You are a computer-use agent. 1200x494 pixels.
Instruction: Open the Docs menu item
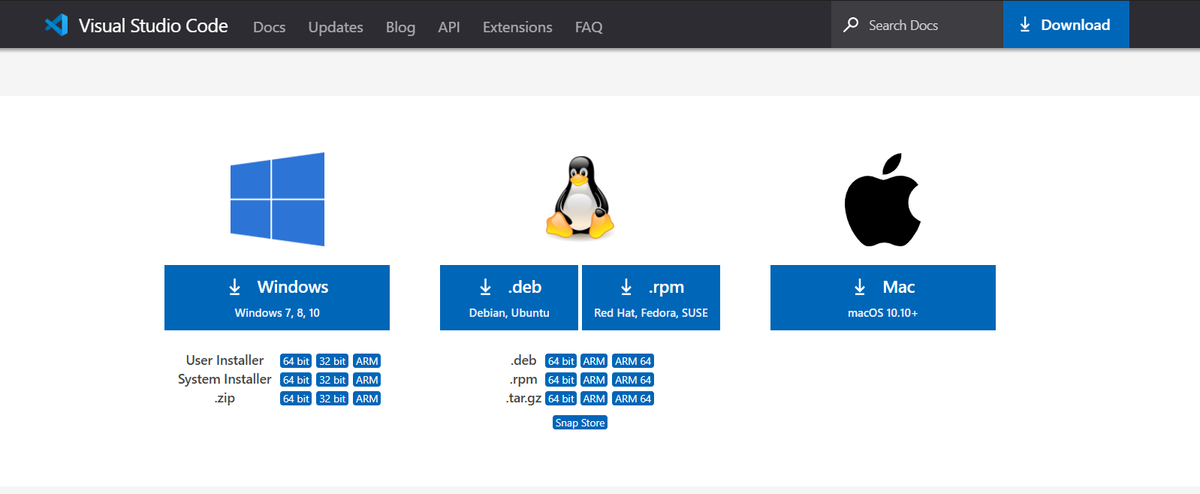[x=270, y=27]
